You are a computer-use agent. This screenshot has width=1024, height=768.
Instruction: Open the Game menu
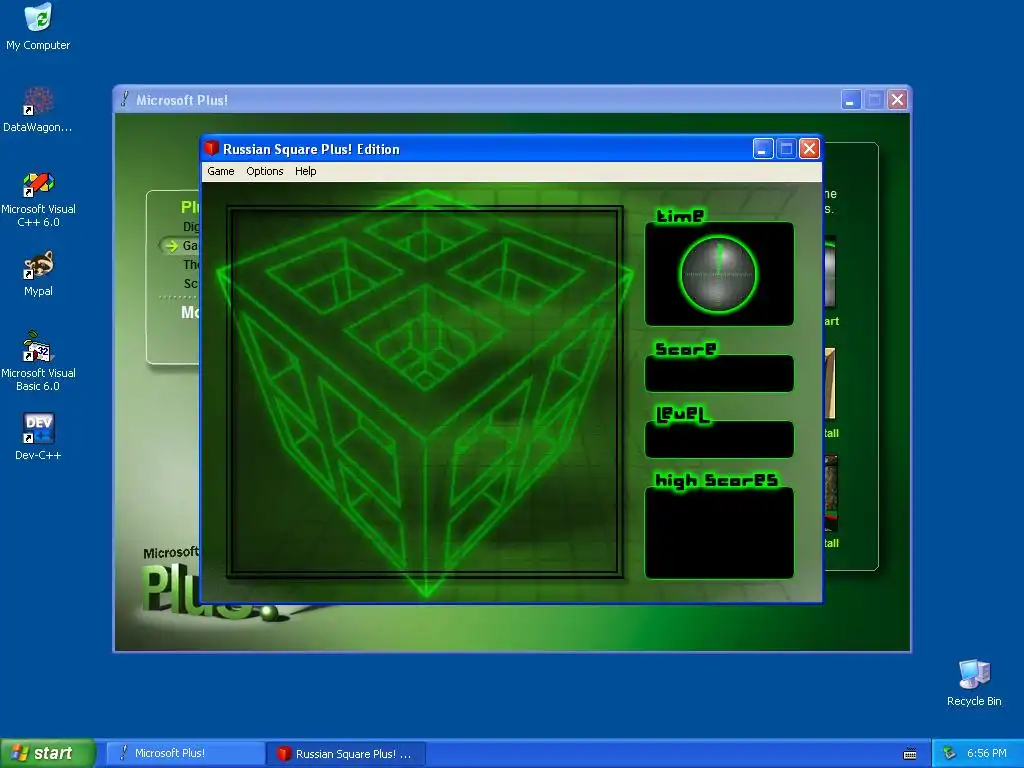[221, 171]
